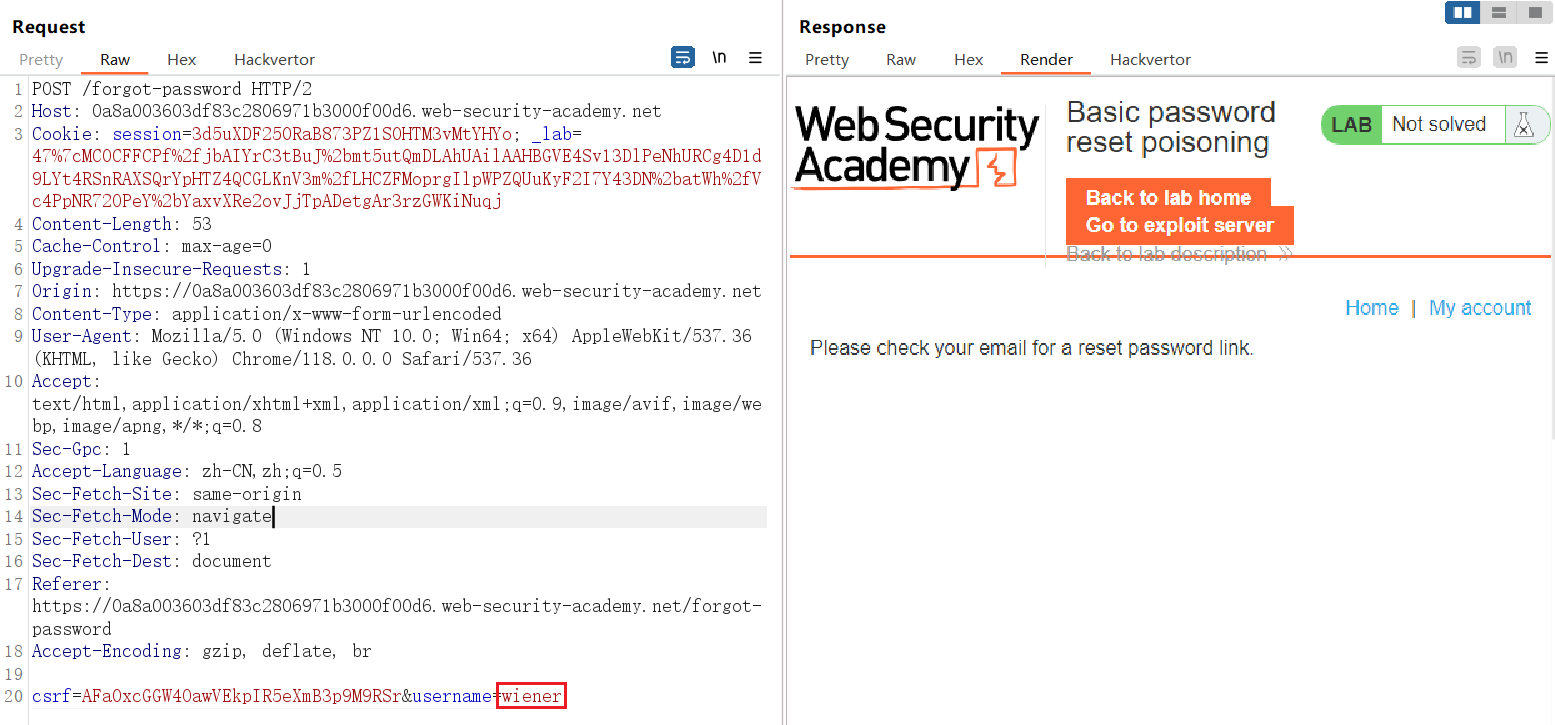Open the Response panel hamburger options menu

(x=1541, y=58)
